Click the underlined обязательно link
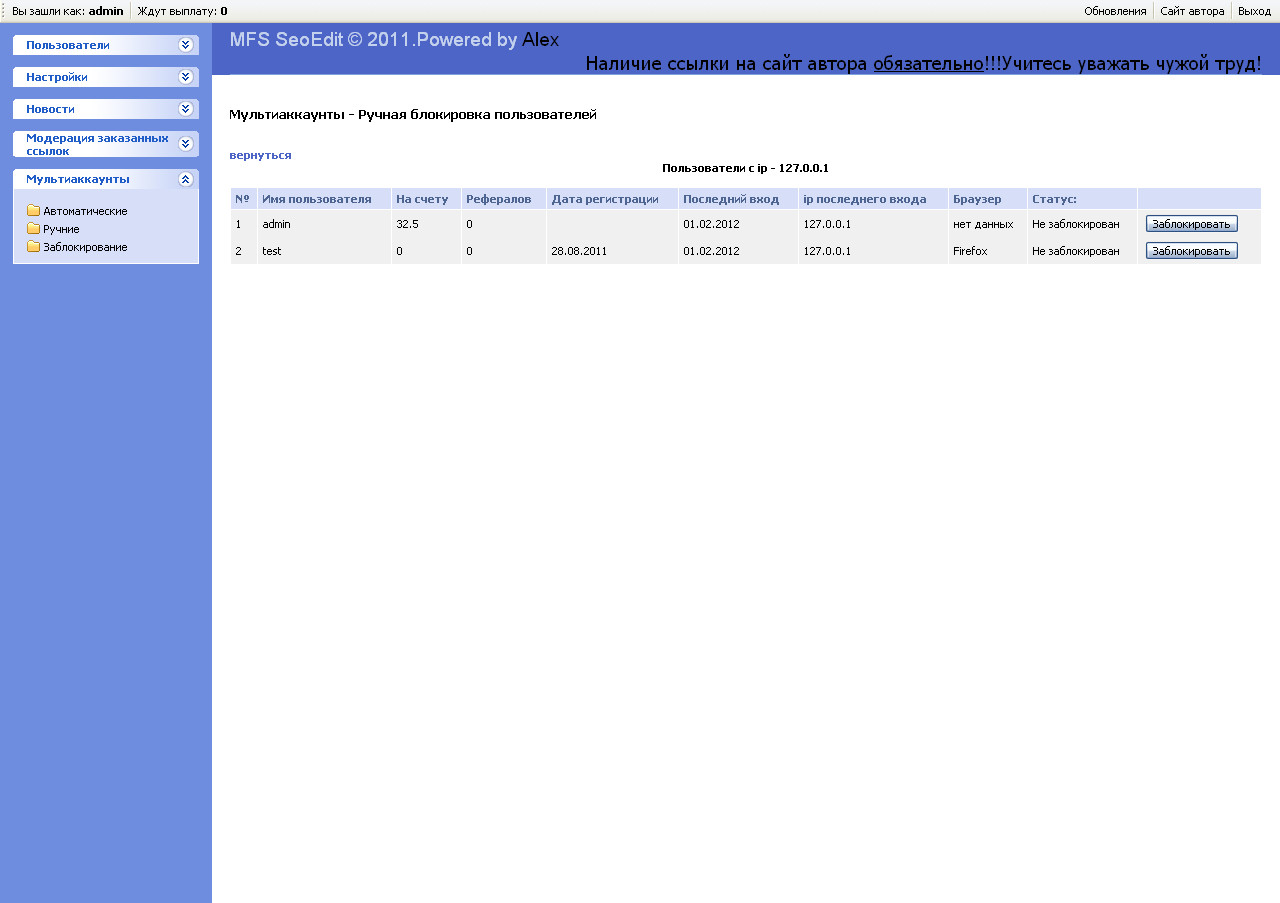This screenshot has width=1280, height=903. pos(928,63)
